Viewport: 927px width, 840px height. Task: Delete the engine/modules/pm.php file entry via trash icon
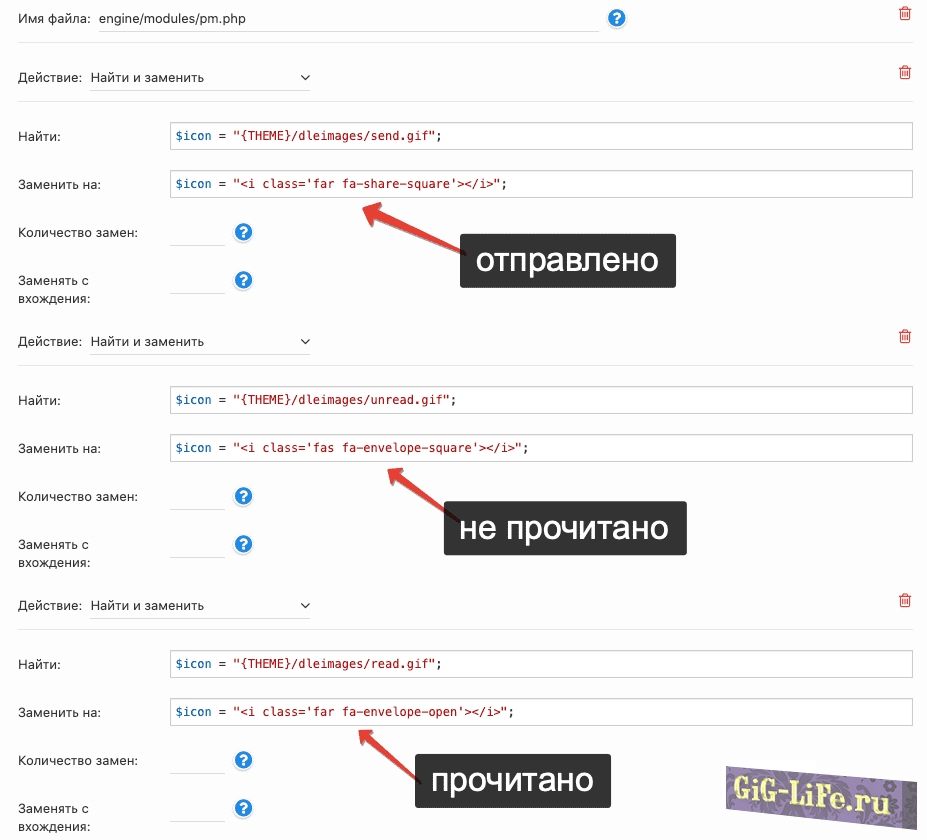[905, 13]
